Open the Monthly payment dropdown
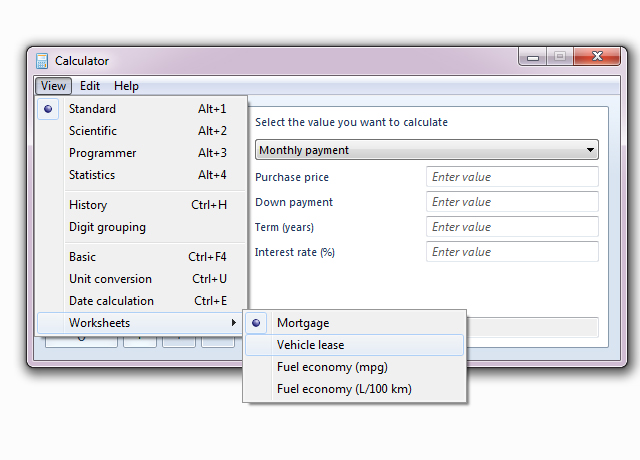 [x=427, y=150]
